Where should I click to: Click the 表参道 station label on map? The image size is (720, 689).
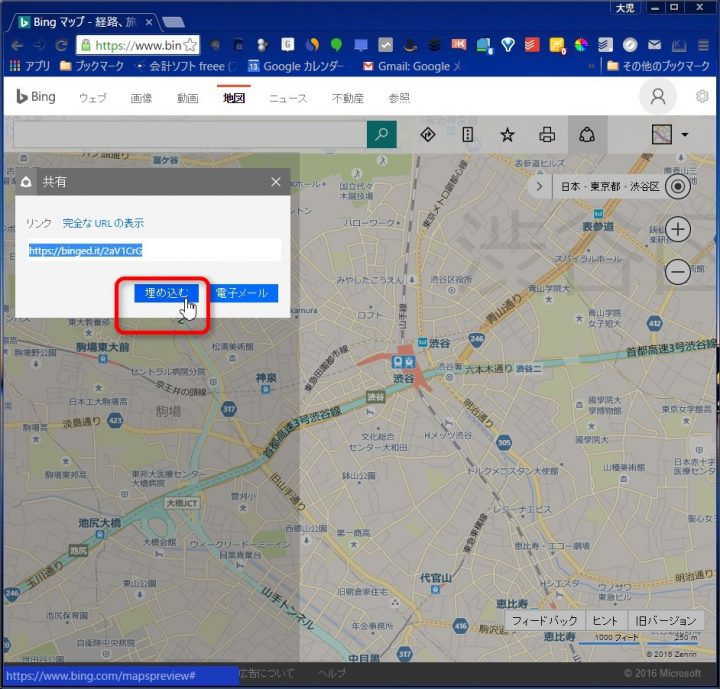coord(598,226)
